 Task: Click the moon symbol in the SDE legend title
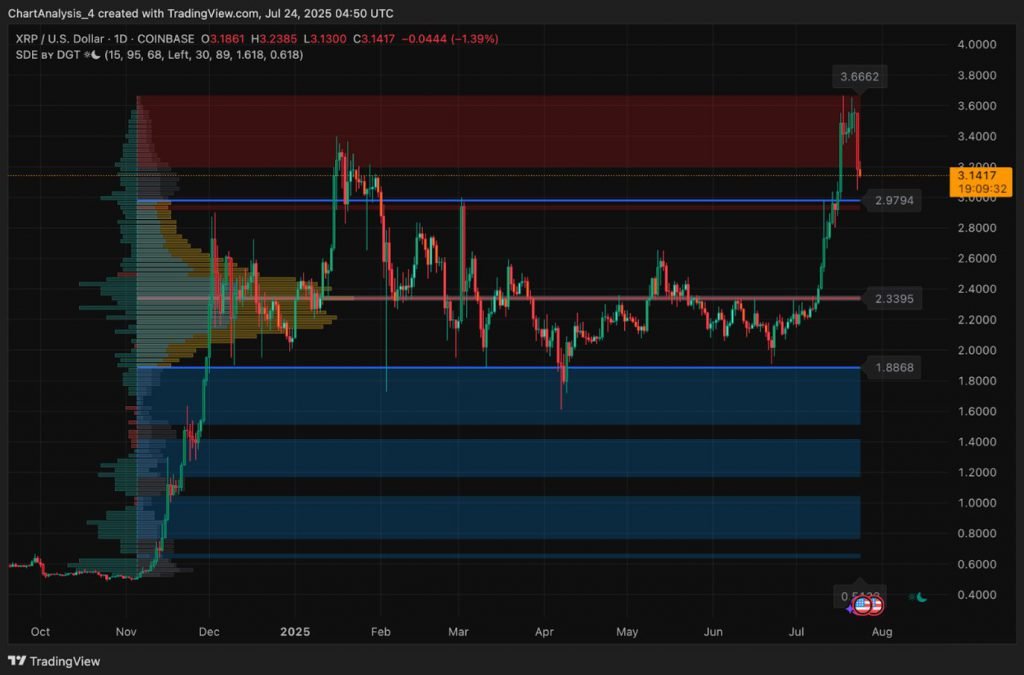(x=93, y=57)
